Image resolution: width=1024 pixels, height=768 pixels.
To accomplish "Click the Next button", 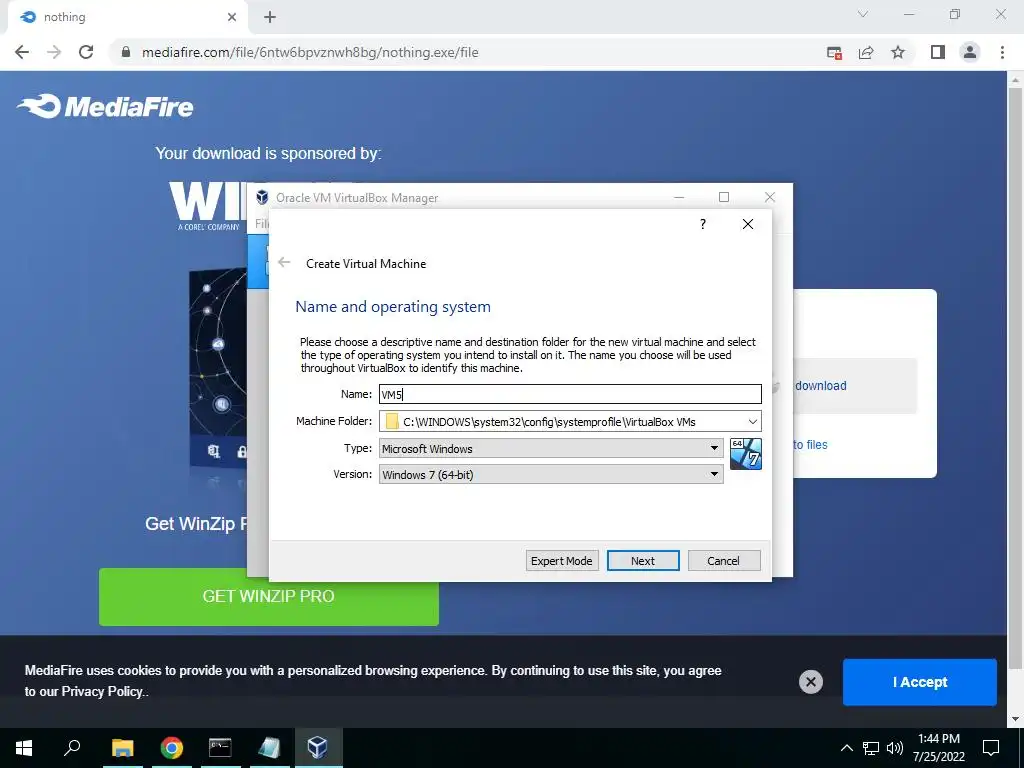I will click(643, 560).
